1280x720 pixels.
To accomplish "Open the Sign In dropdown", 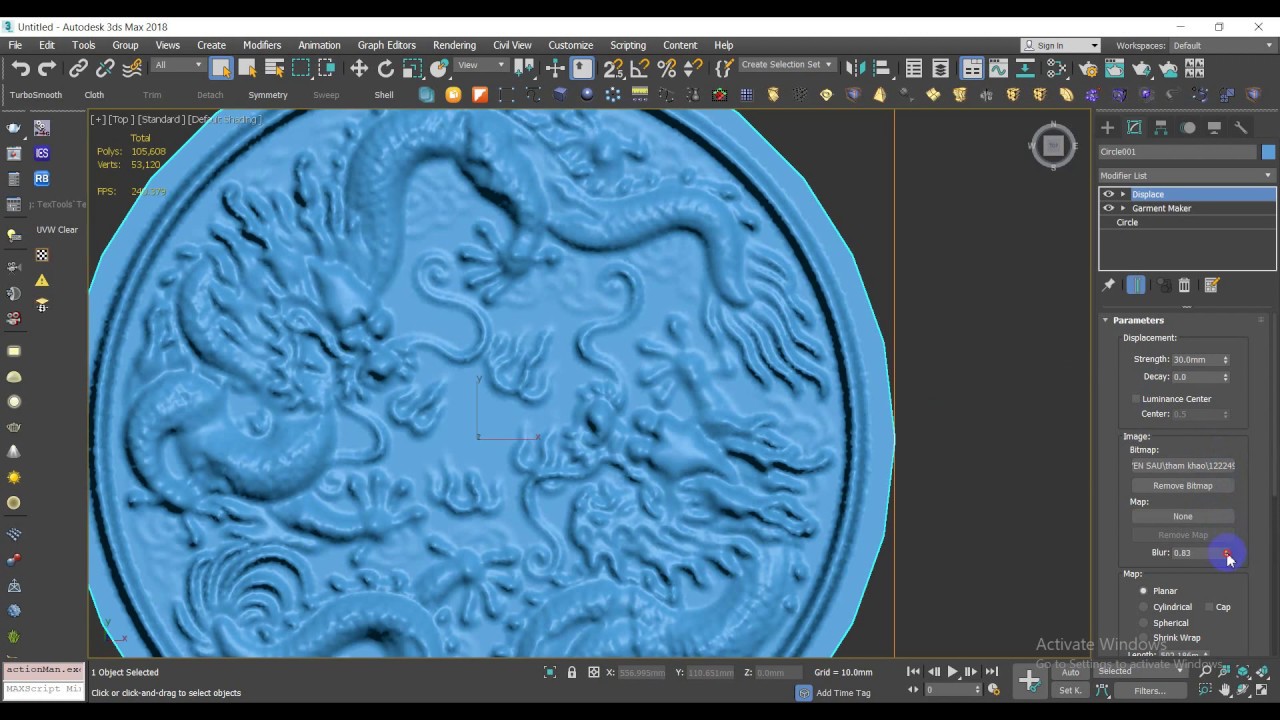I will [1060, 45].
